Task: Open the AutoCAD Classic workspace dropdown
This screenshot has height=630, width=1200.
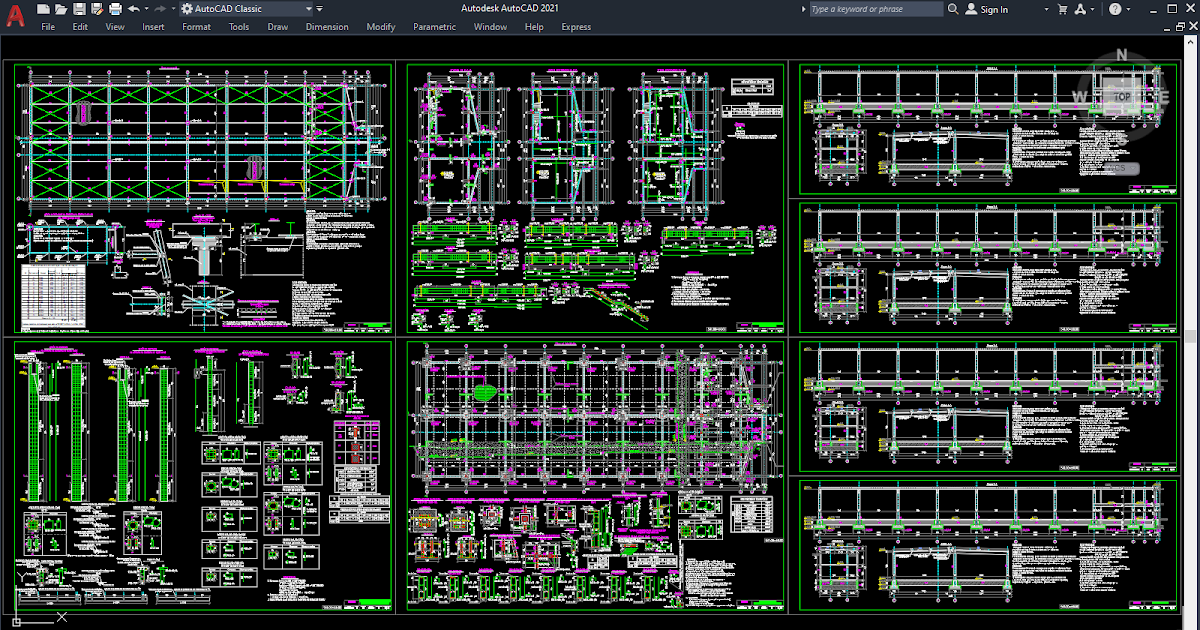Action: point(308,8)
